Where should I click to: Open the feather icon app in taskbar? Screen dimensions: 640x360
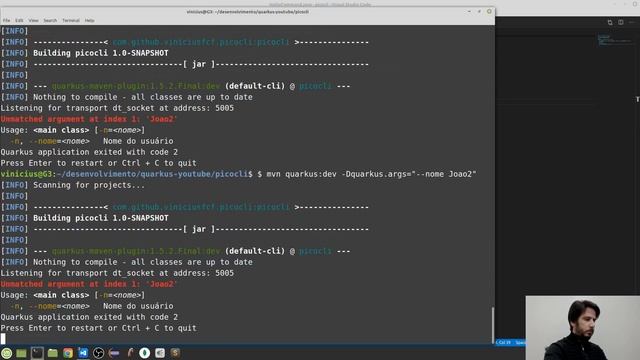[130, 353]
